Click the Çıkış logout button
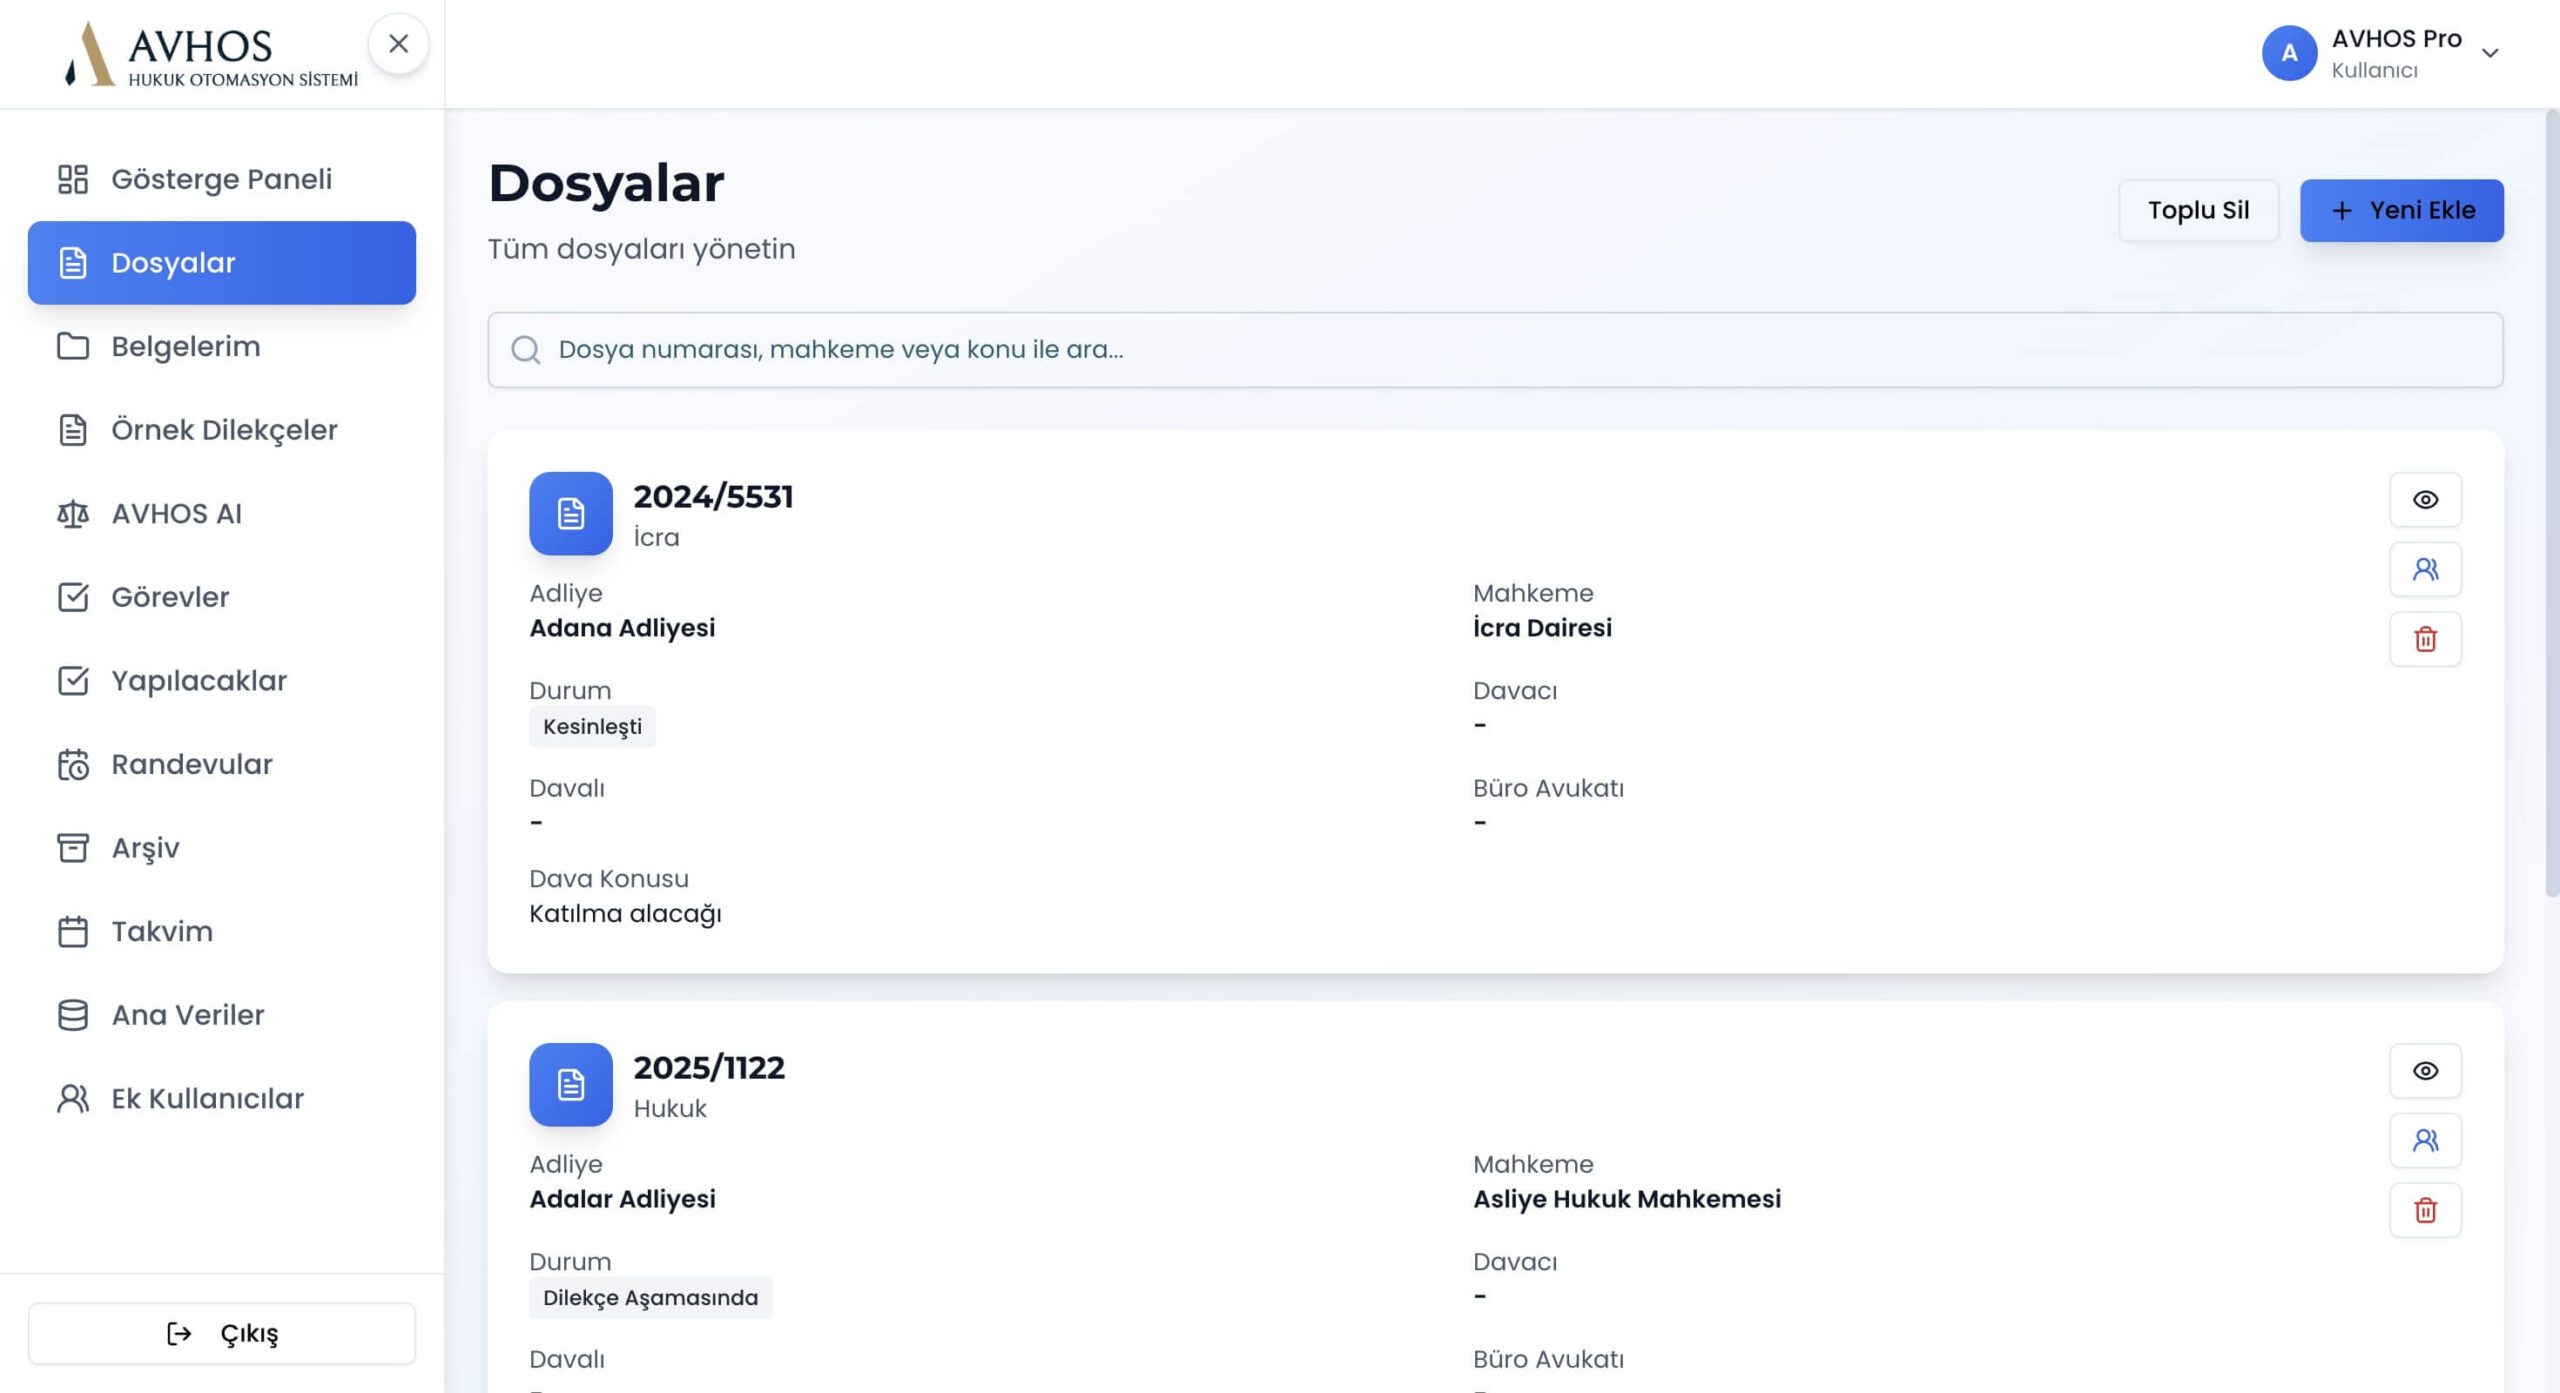The width and height of the screenshot is (2560, 1393). 221,1333
